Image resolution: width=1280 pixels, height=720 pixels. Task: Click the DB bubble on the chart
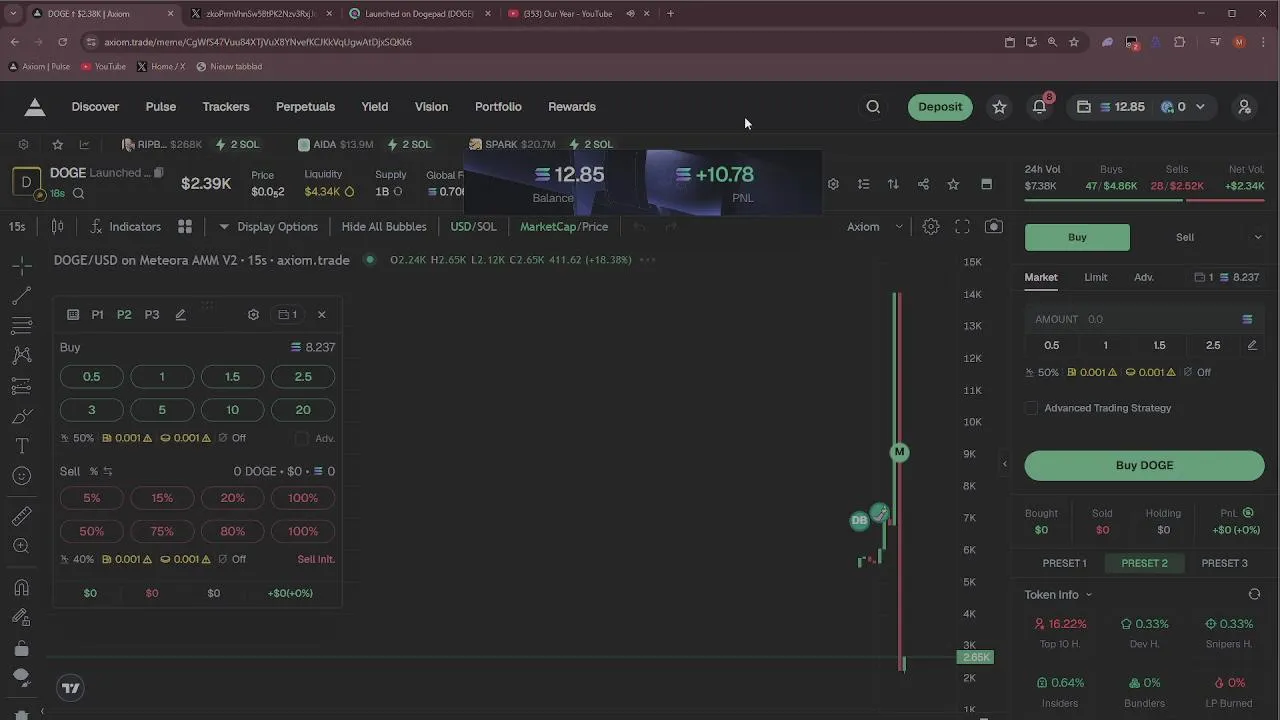click(x=859, y=520)
